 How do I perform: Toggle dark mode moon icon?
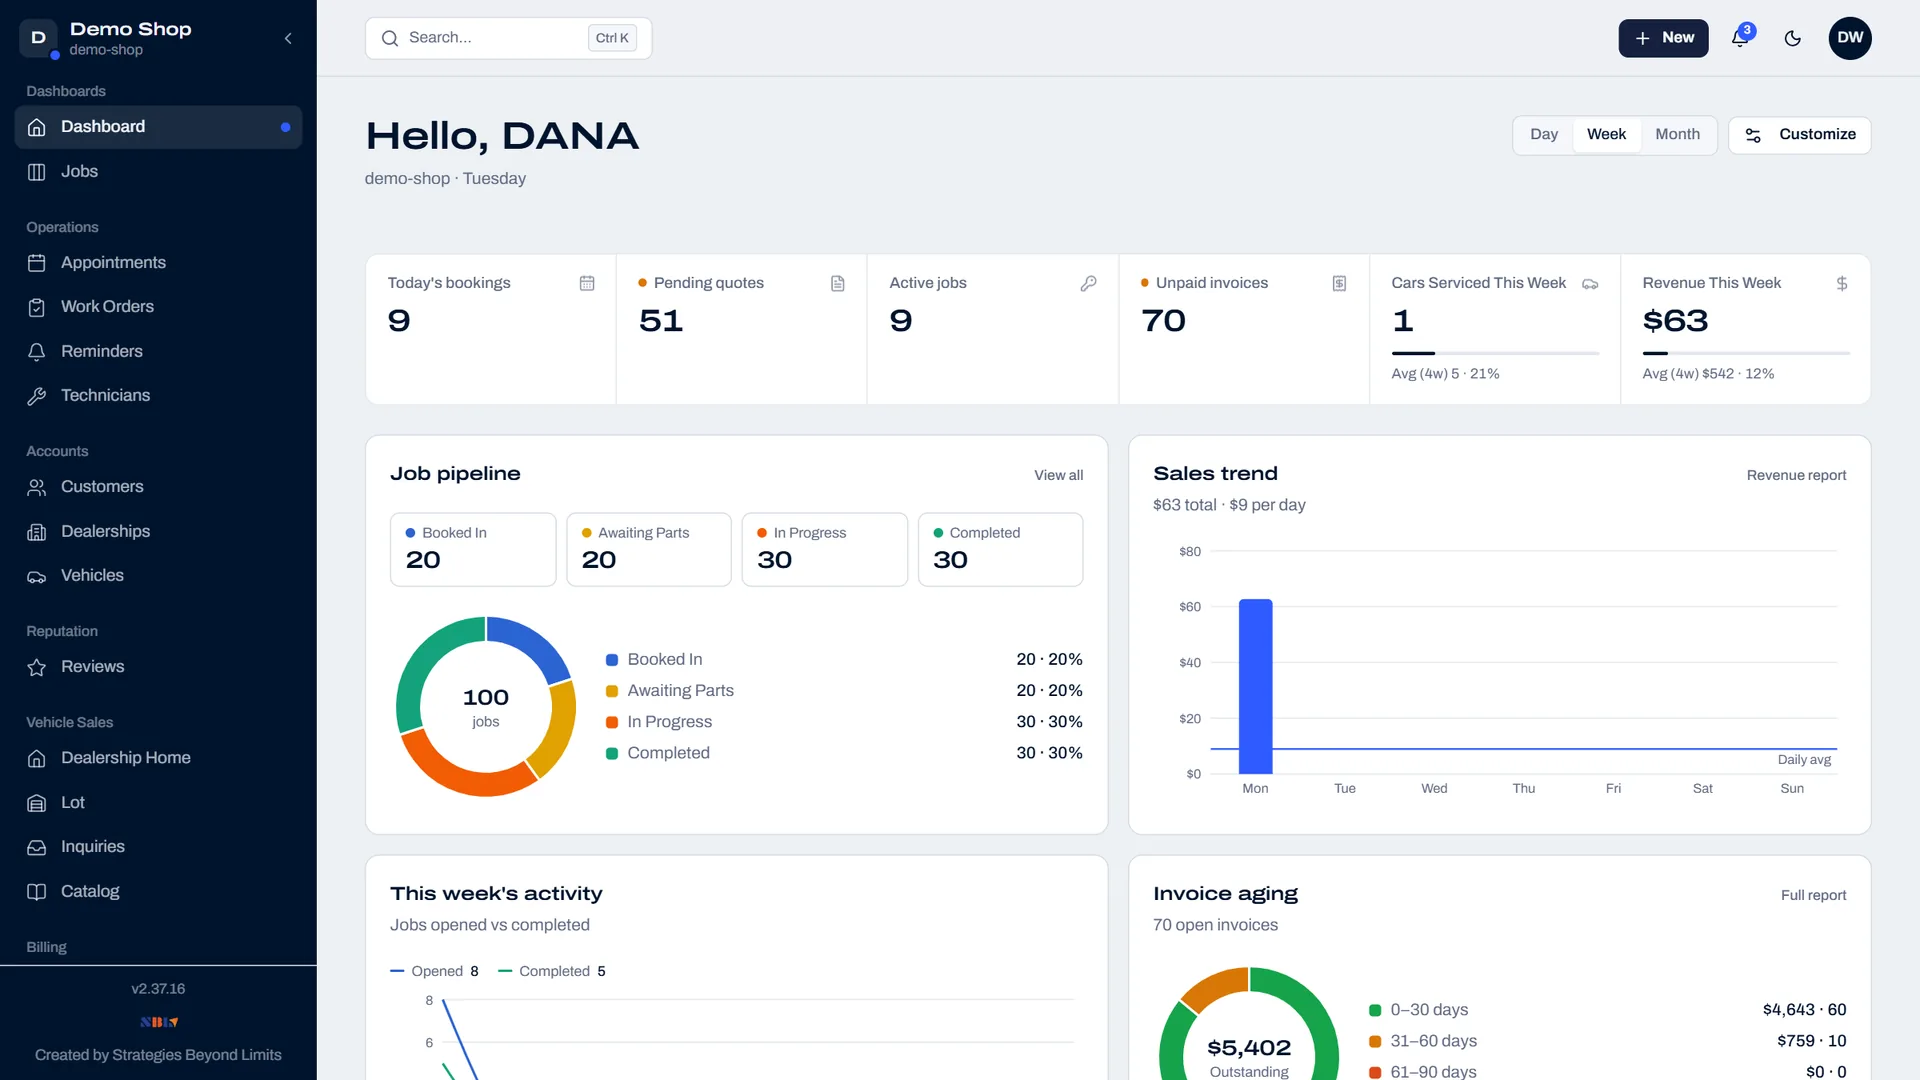1793,38
